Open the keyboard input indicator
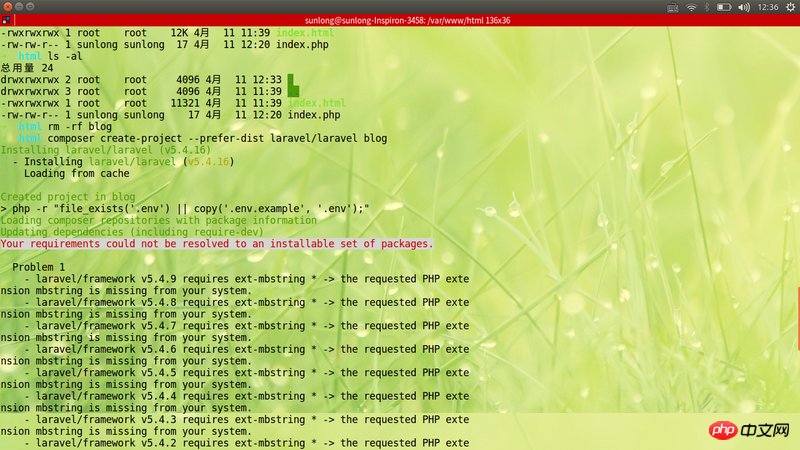The height and width of the screenshot is (450, 800). click(x=672, y=7)
